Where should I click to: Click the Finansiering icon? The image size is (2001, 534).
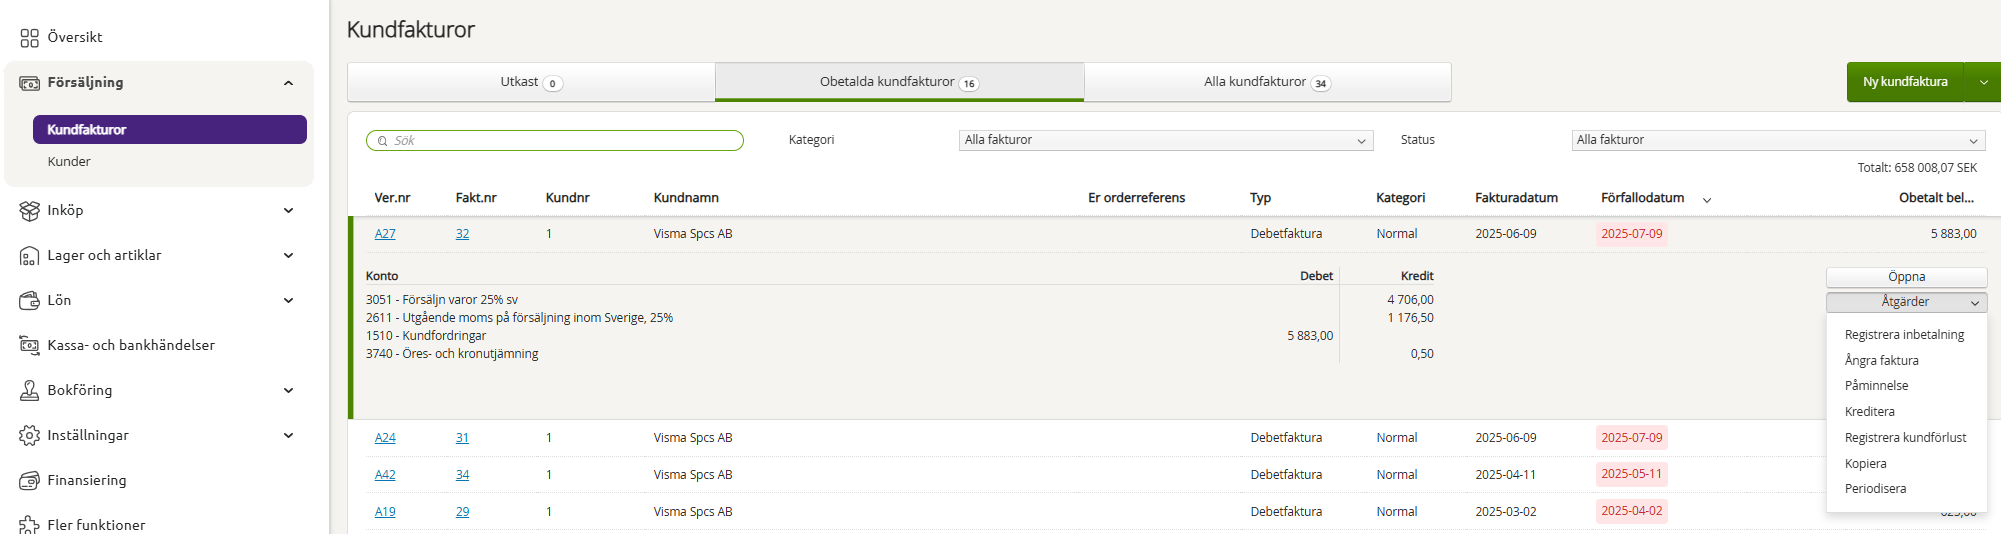point(29,481)
